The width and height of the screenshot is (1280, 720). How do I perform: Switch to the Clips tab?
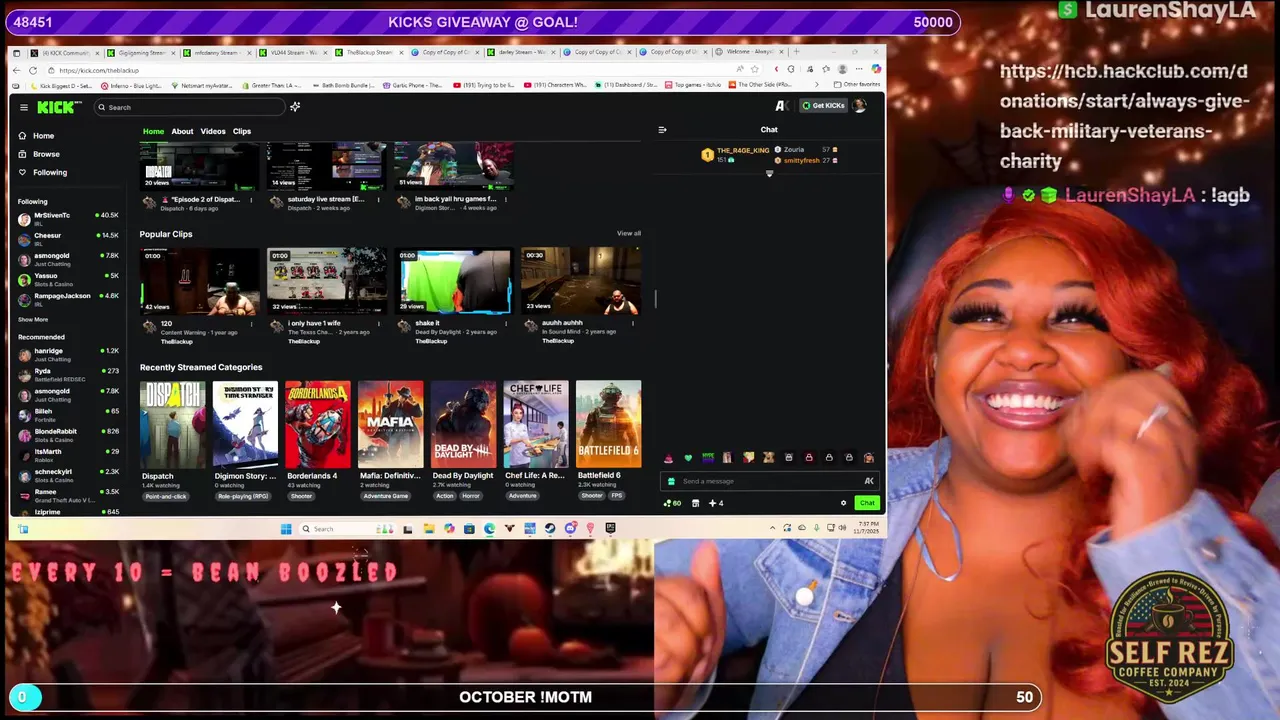pos(242,131)
